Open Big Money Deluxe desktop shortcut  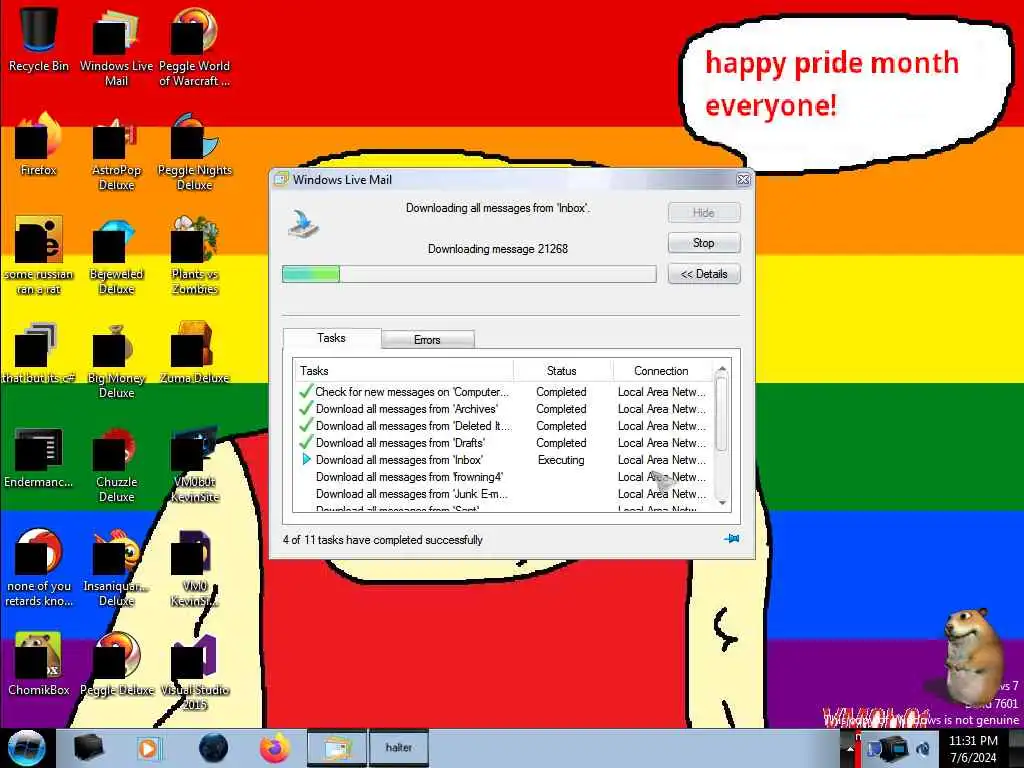pyautogui.click(x=116, y=360)
